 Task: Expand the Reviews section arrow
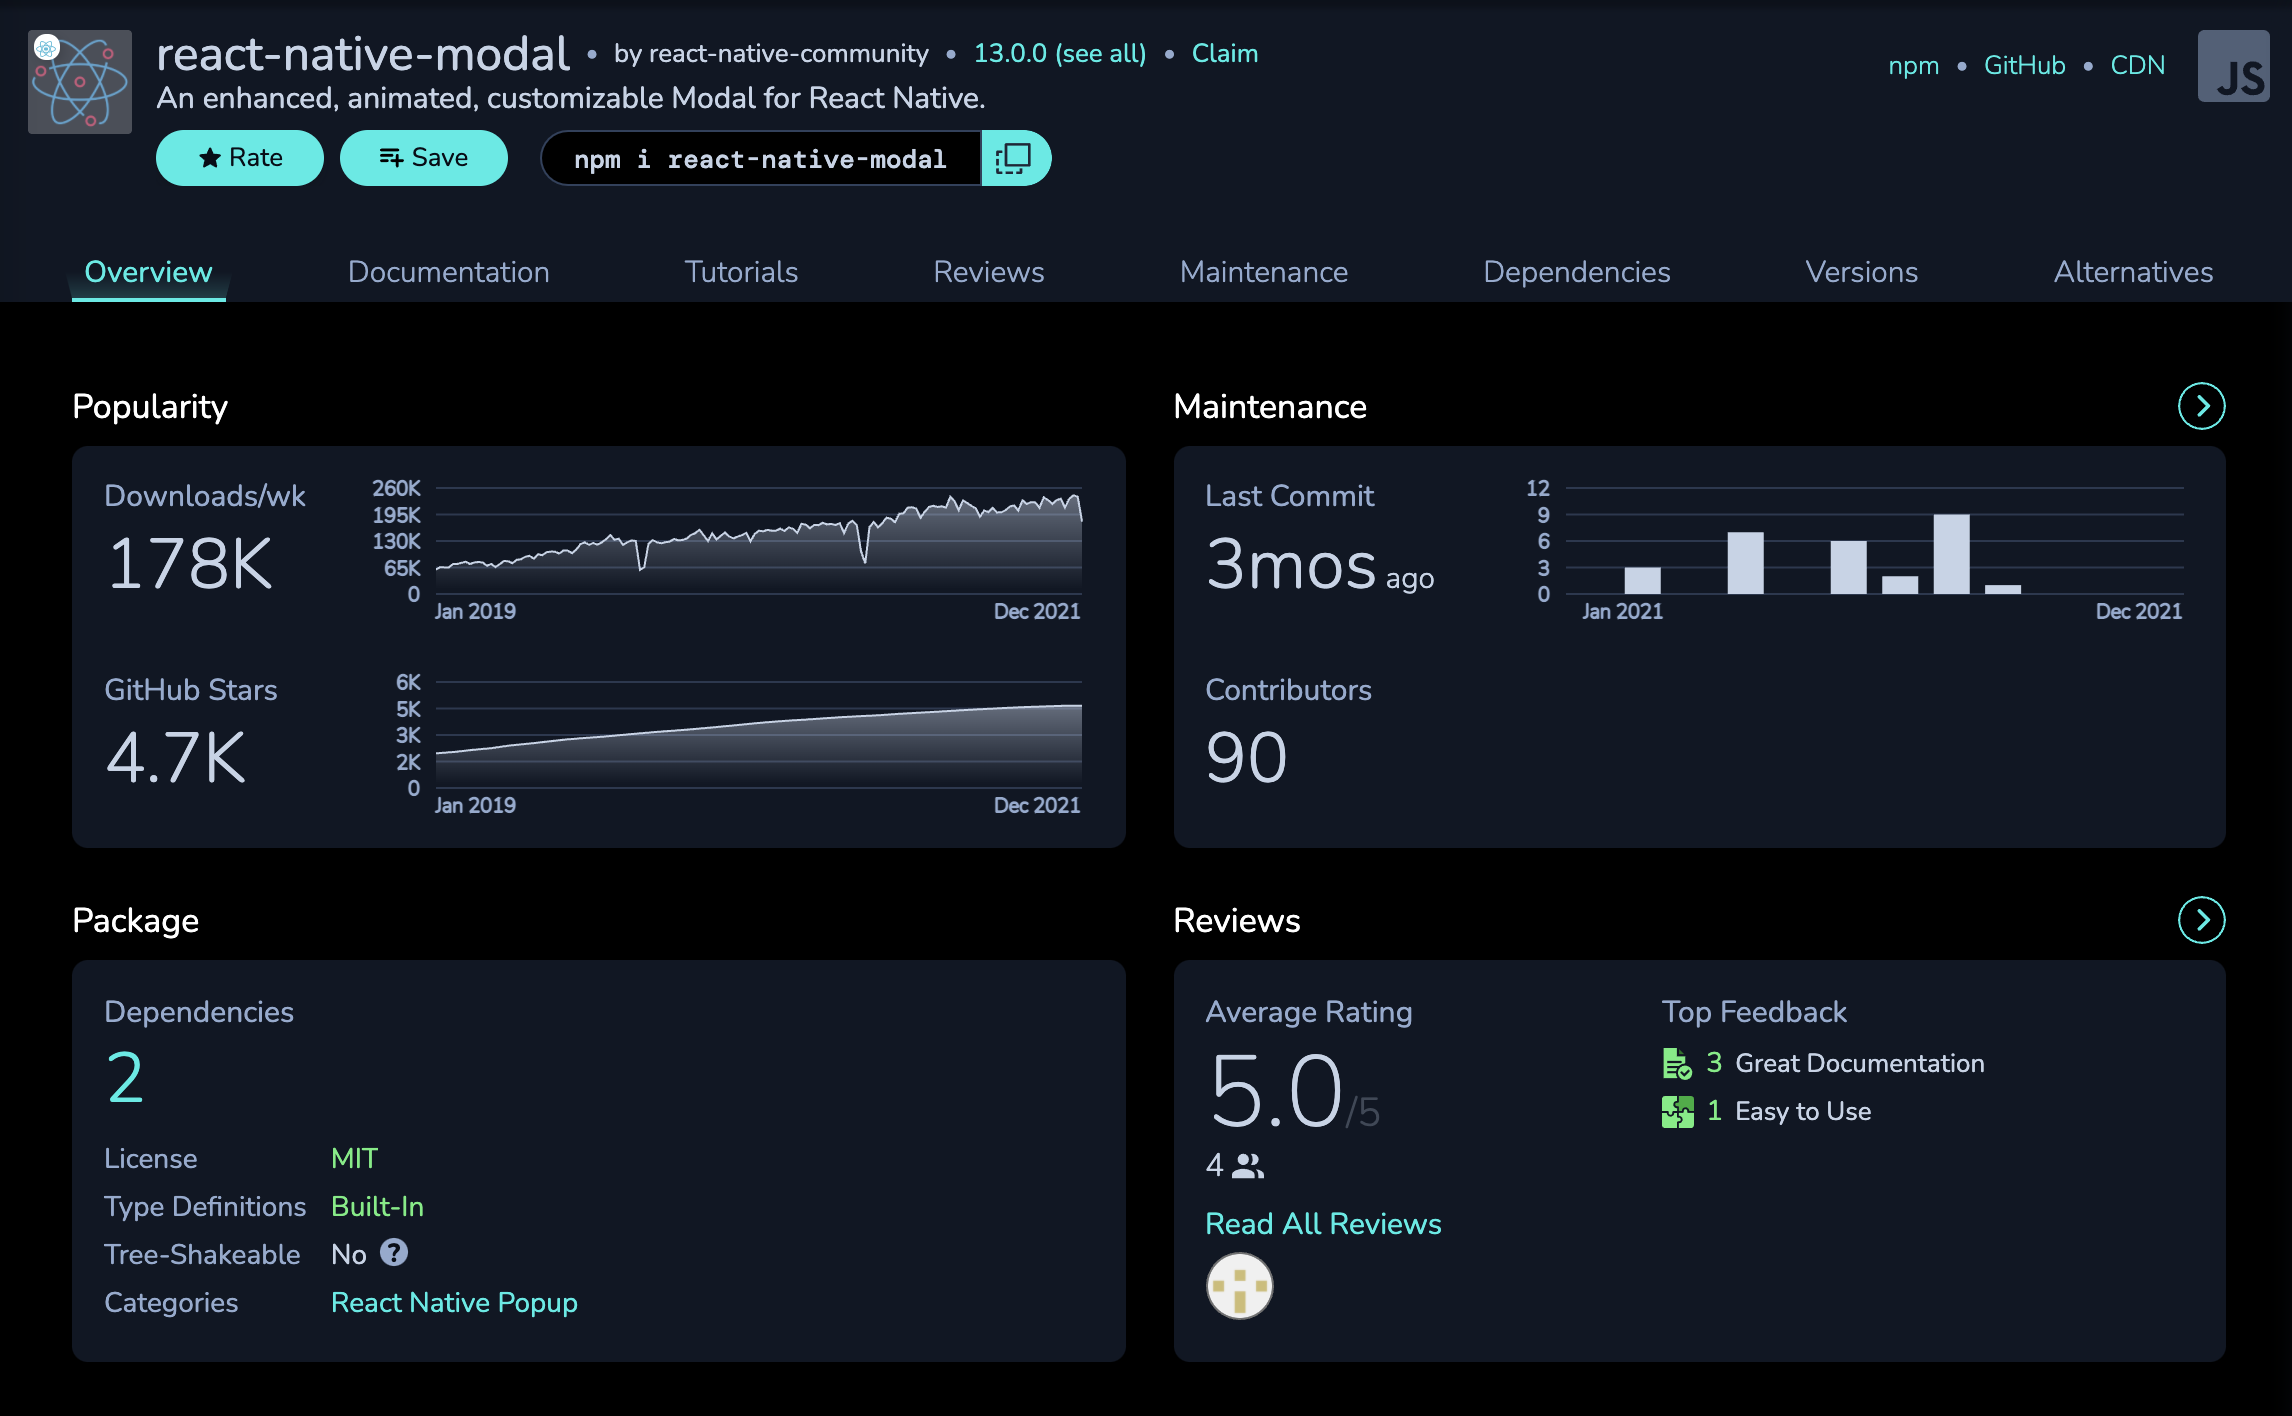coord(2201,920)
